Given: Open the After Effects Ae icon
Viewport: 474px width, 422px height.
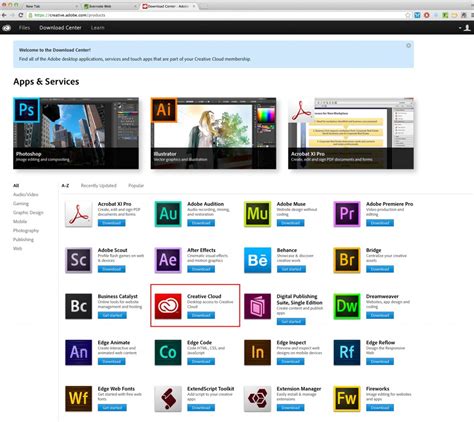Looking at the screenshot, I should click(x=168, y=260).
